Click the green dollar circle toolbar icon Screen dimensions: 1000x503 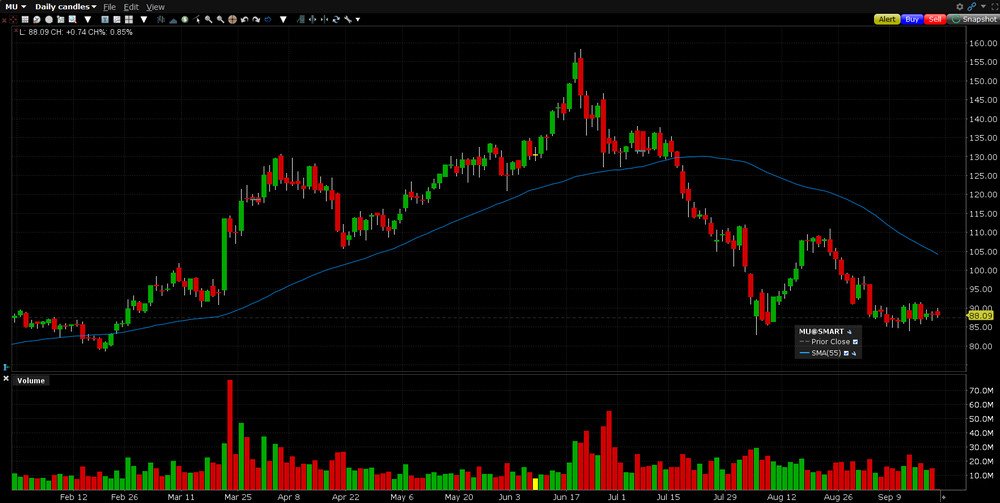(x=185, y=20)
